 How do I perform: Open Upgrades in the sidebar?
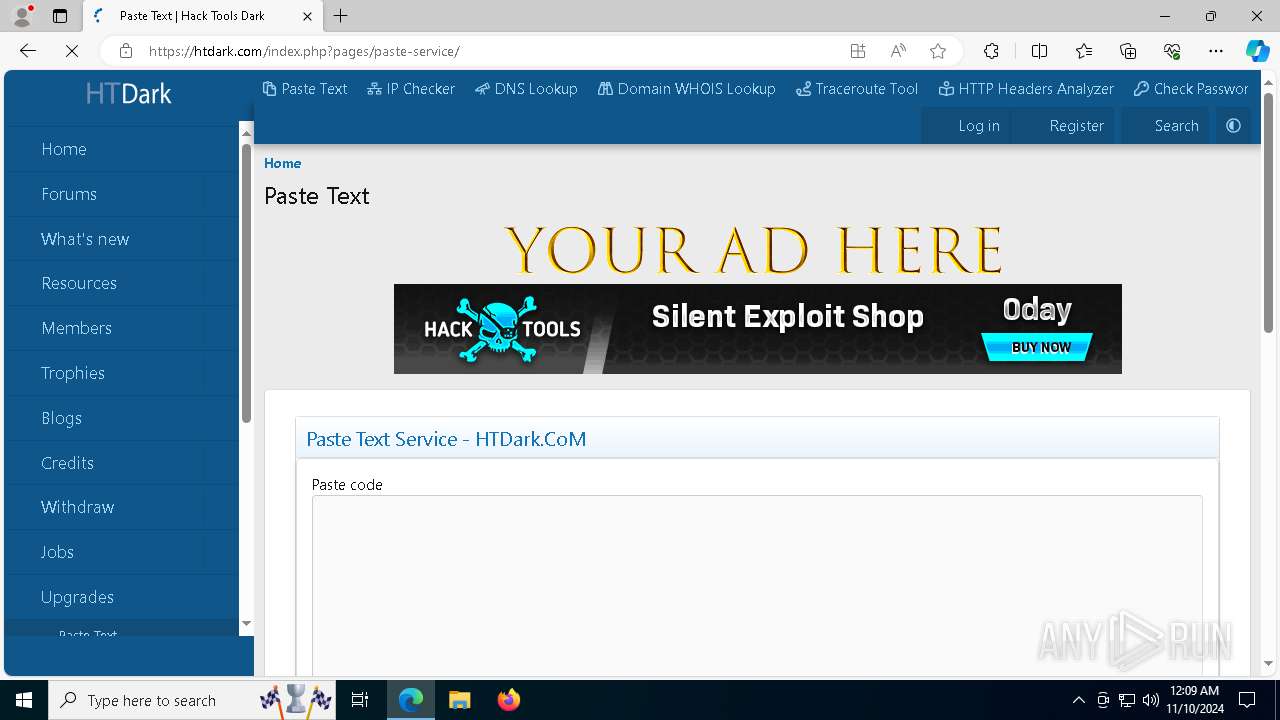77,597
